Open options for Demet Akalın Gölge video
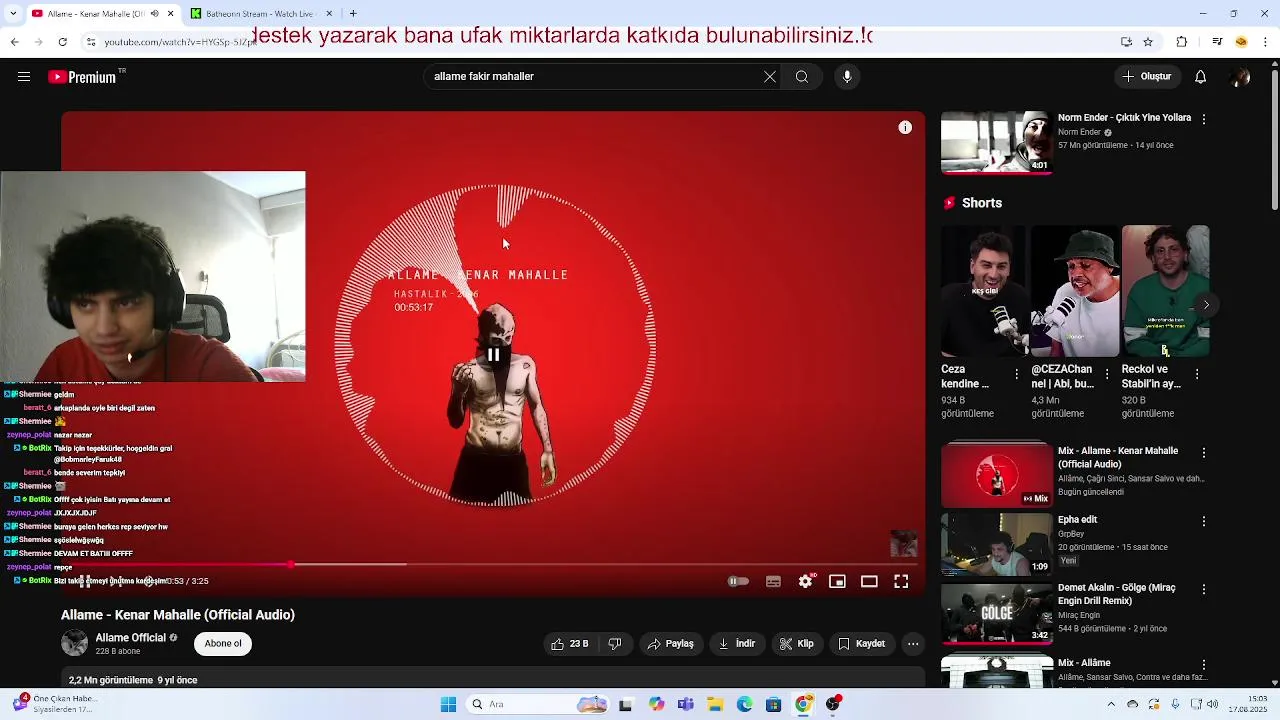Image resolution: width=1280 pixels, height=720 pixels. pos(1204,589)
